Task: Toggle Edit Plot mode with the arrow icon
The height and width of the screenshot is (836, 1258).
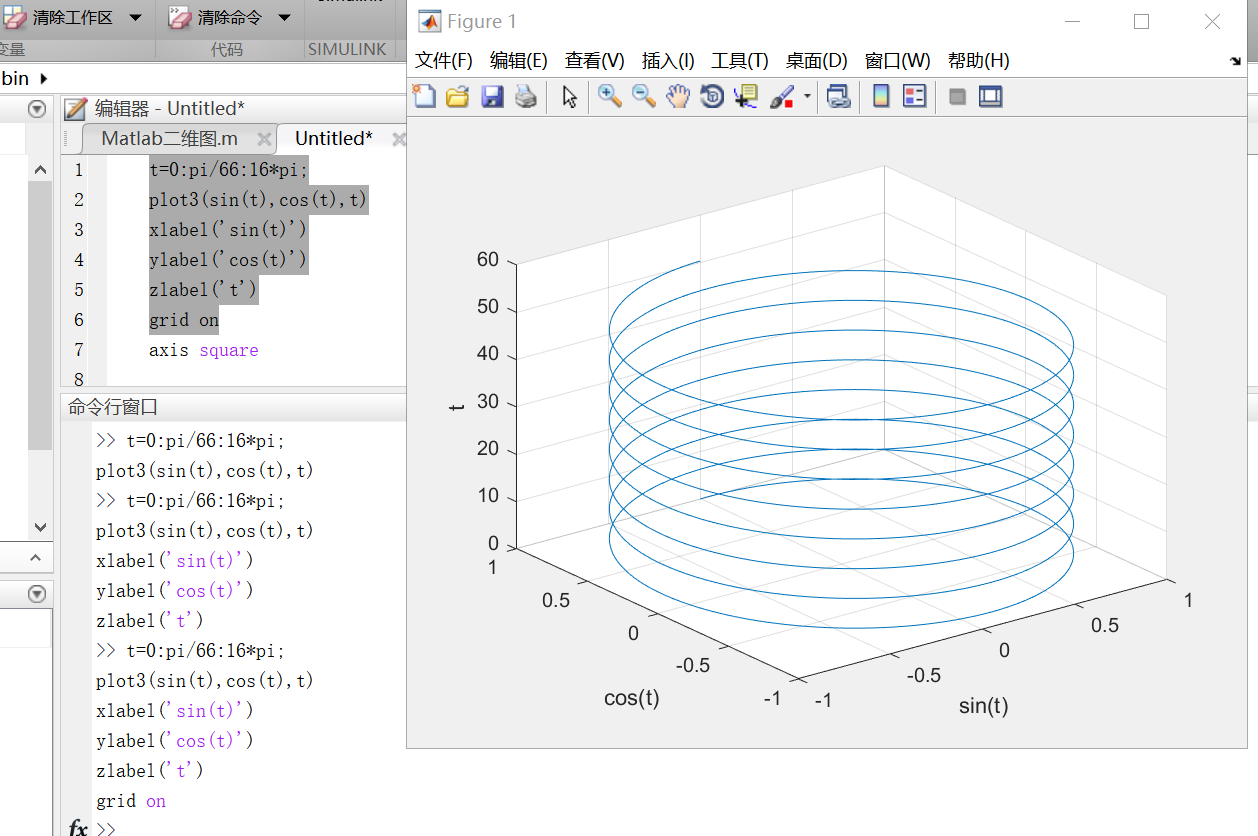Action: pos(568,96)
